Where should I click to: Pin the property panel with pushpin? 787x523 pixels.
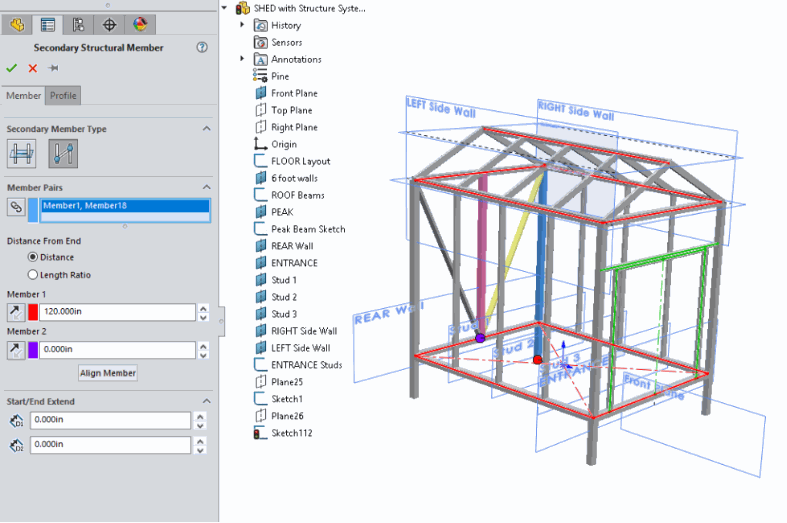pyautogui.click(x=53, y=68)
